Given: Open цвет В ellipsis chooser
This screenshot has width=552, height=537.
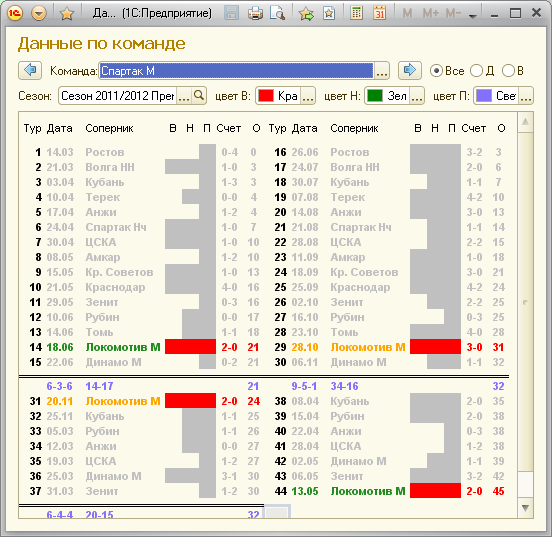Looking at the screenshot, I should (308, 96).
